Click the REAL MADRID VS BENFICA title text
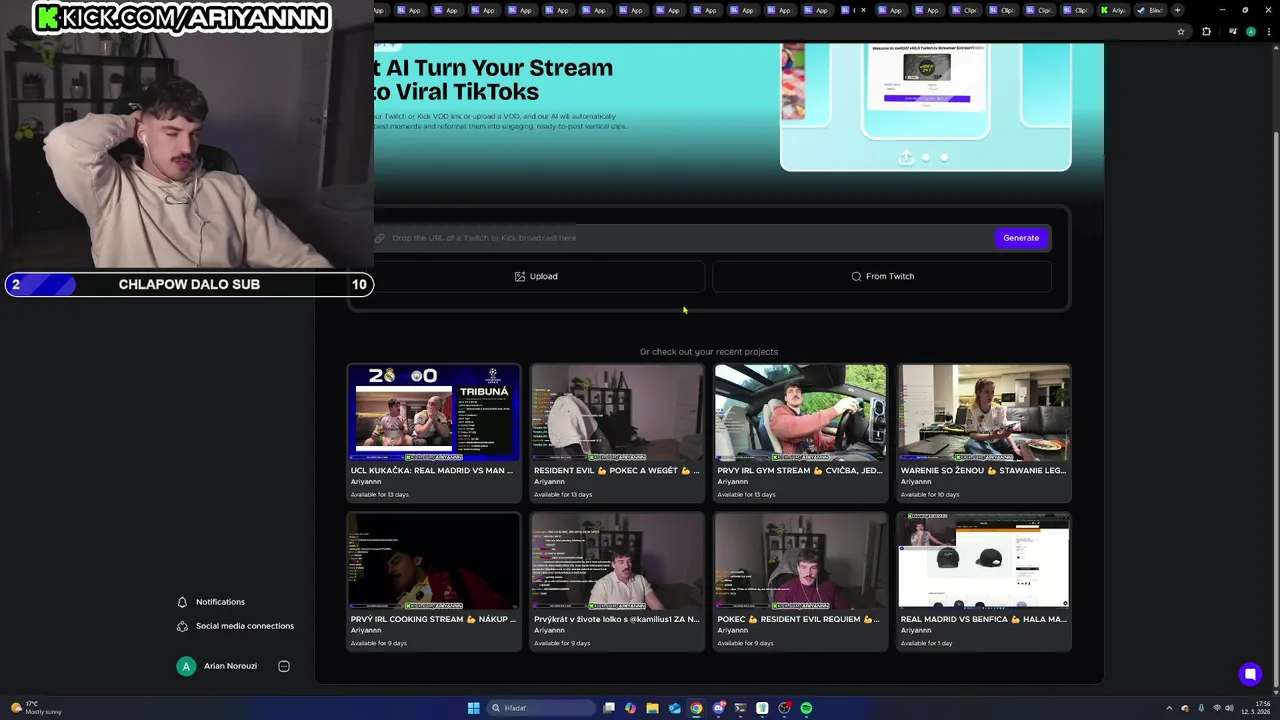The height and width of the screenshot is (720, 1280). point(983,619)
